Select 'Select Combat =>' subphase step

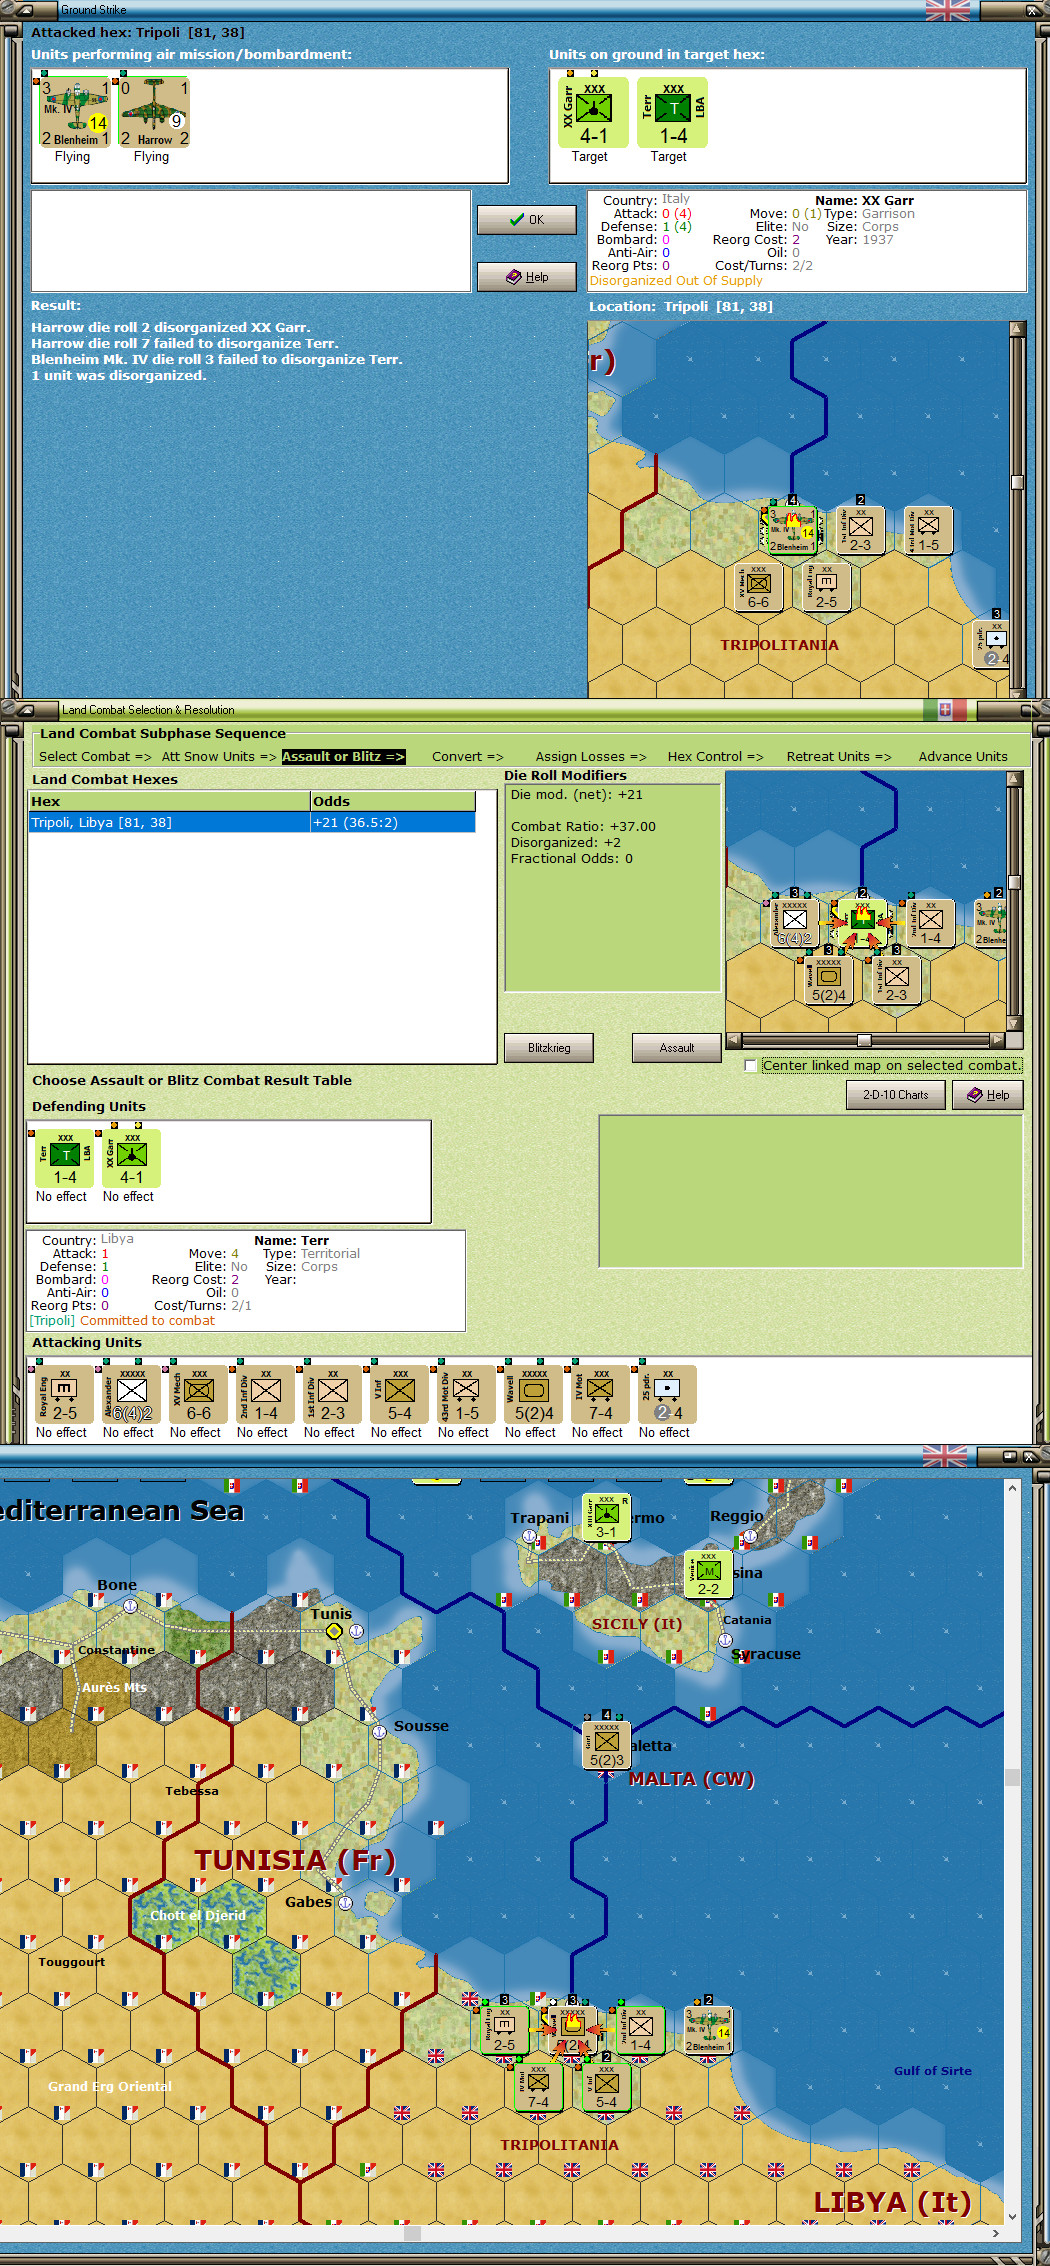[x=95, y=757]
